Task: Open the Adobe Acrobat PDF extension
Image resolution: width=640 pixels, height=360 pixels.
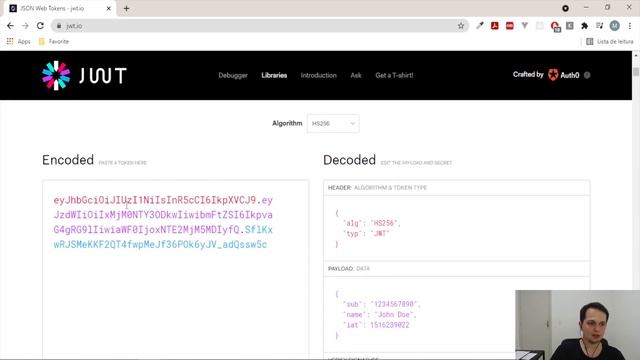Action: (495, 26)
